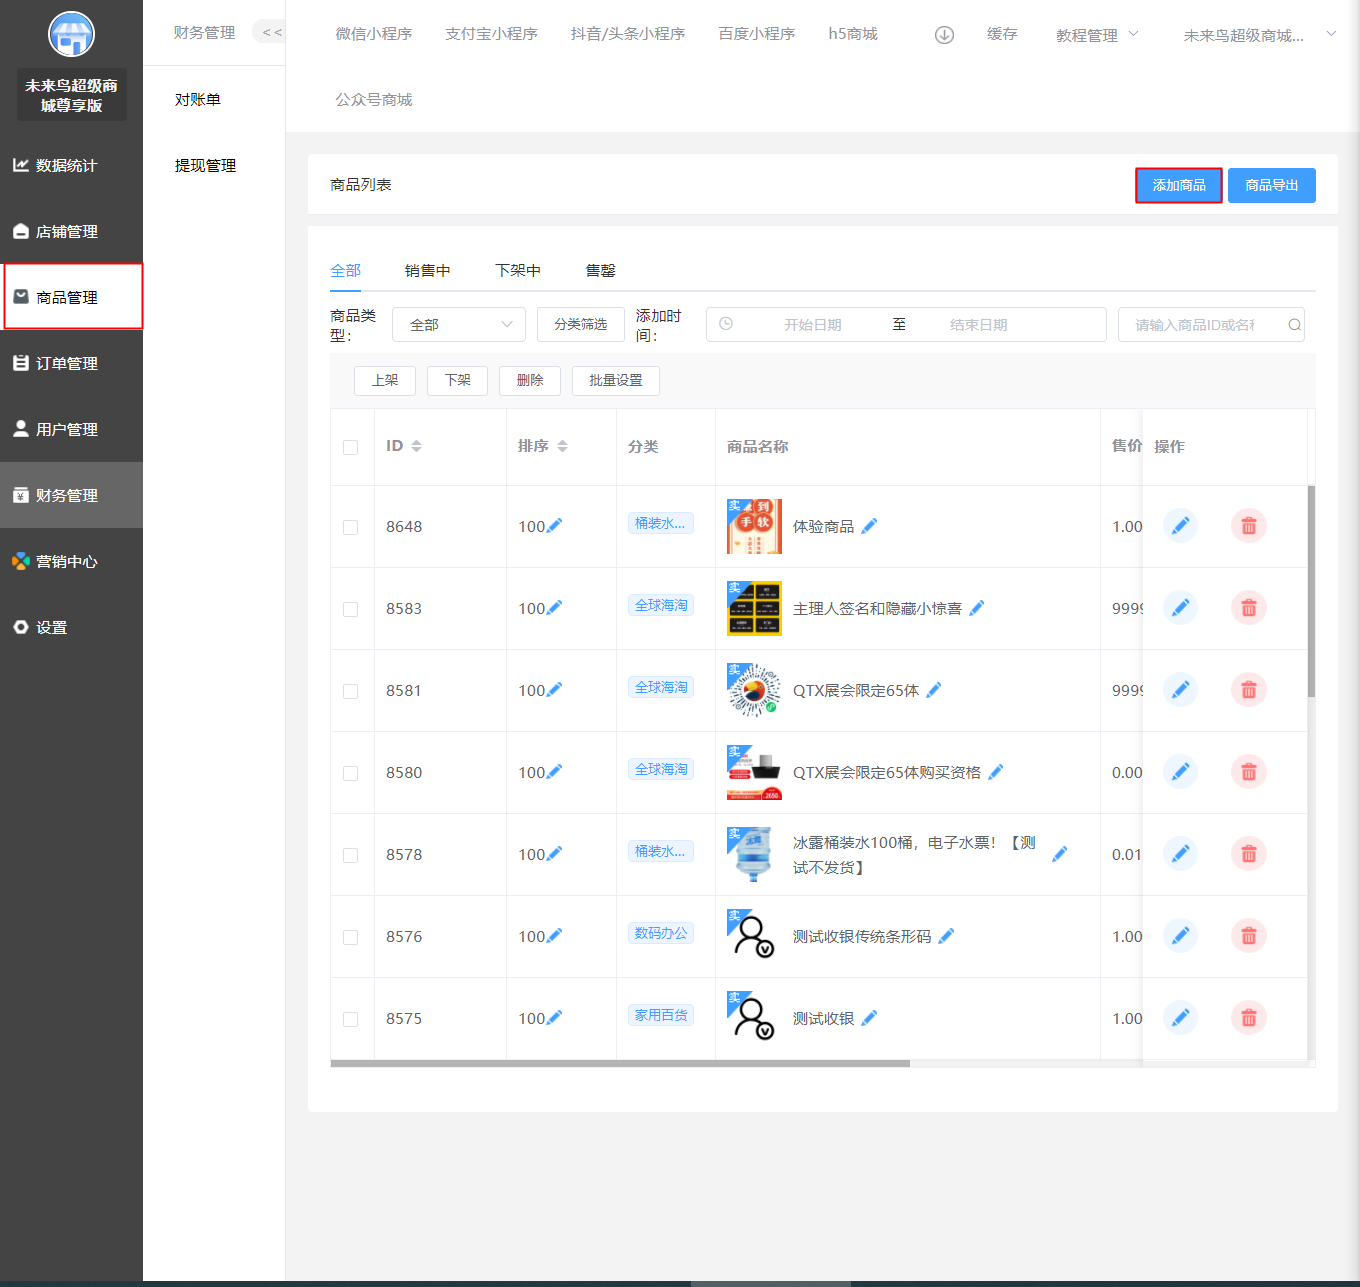Edit sort value pencil for product 8581
Viewport: 1360px width, 1287px height.
[555, 690]
